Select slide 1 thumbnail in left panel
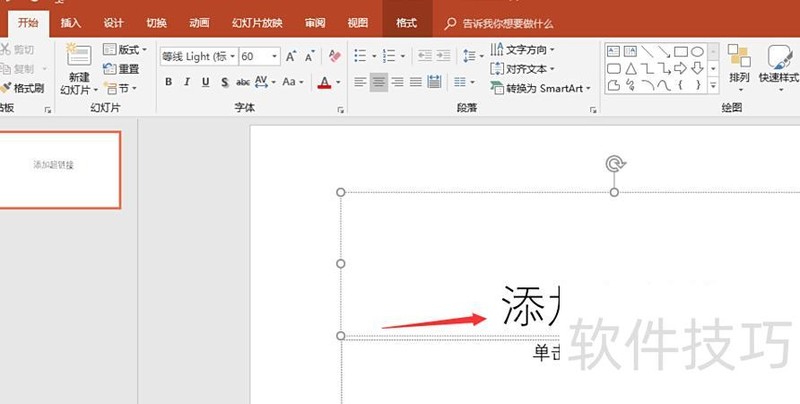This screenshot has height=404, width=800. [61, 169]
